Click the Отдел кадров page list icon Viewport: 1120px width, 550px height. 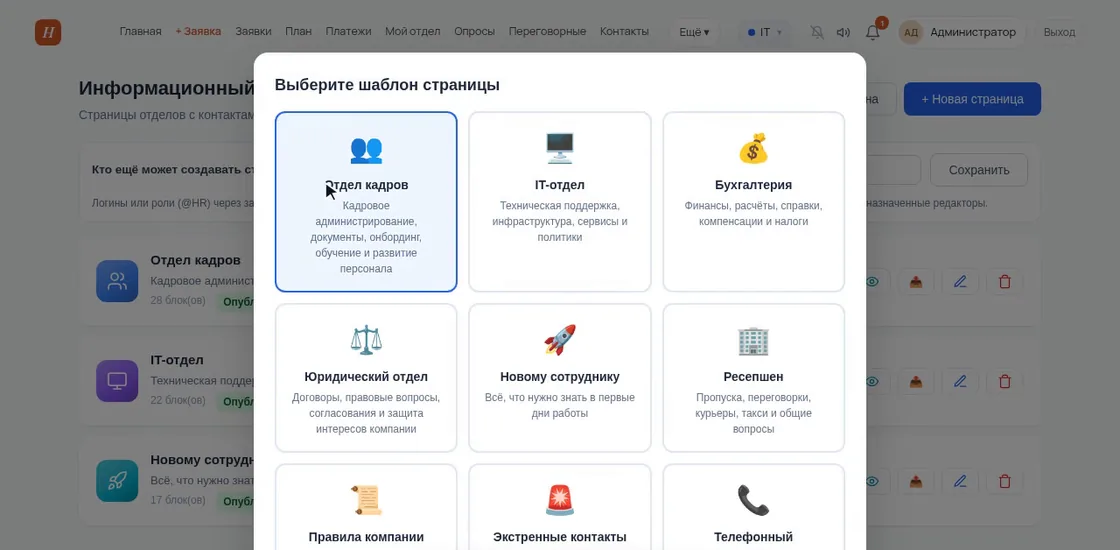tap(117, 281)
